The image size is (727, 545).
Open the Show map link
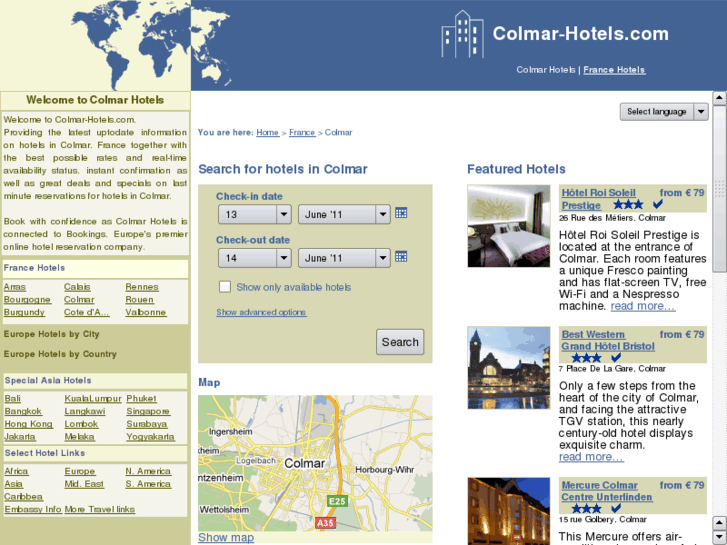click(x=226, y=537)
